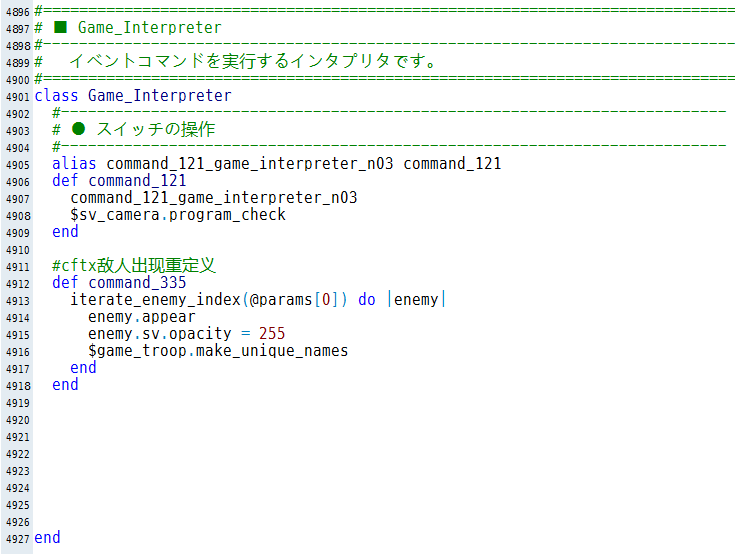This screenshot has height=554, width=735.
Task: Click the Game_Interpreter header comment text
Action: coord(150,28)
